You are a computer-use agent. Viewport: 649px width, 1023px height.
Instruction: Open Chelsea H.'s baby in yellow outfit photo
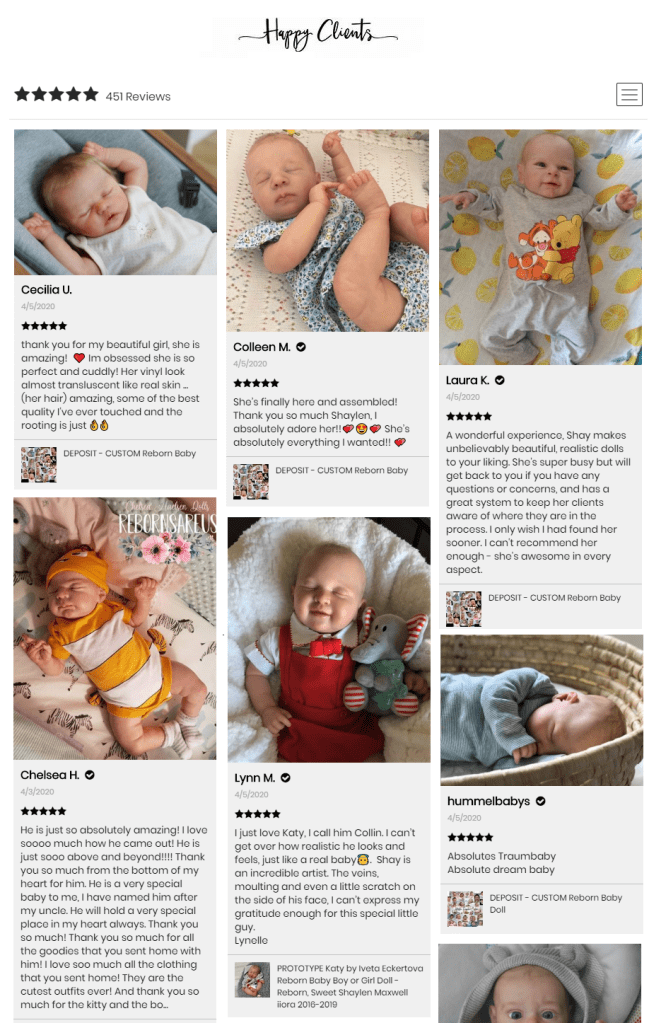pyautogui.click(x=115, y=629)
